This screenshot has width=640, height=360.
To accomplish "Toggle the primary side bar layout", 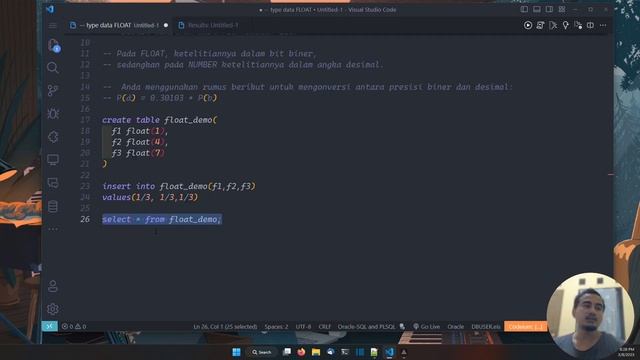I will pyautogui.click(x=524, y=9).
